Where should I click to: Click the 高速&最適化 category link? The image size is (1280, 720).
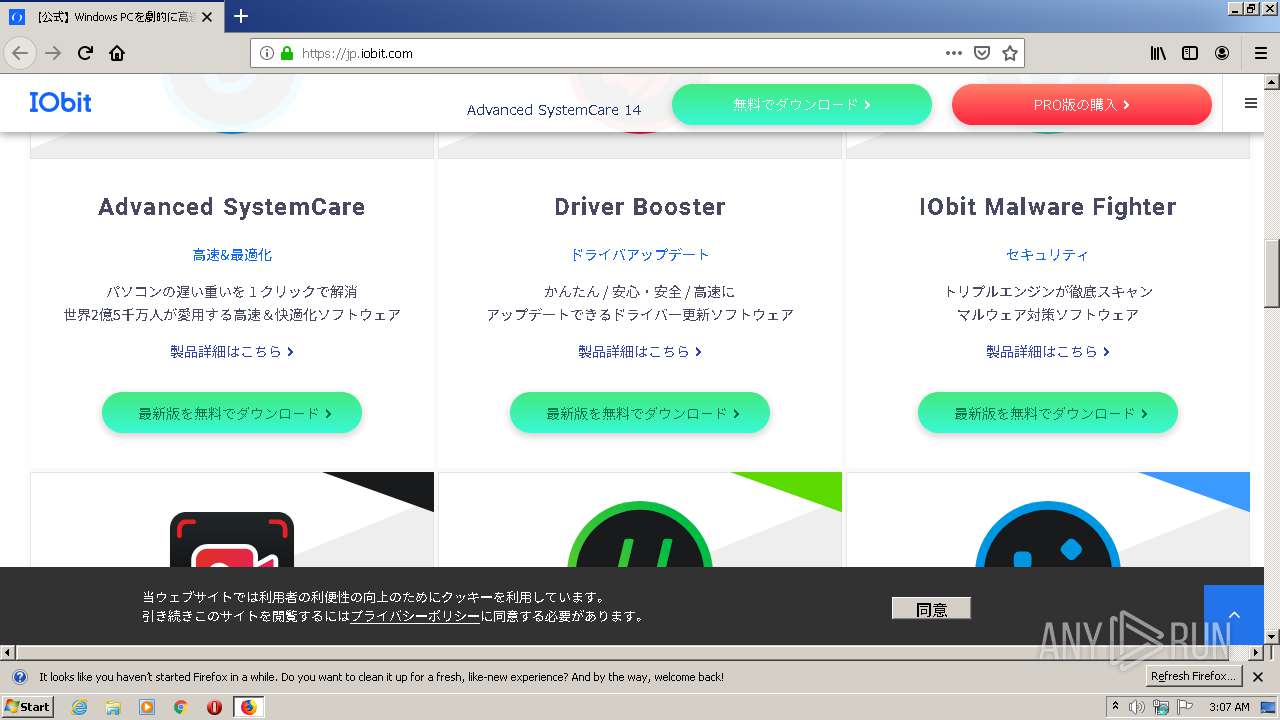232,255
